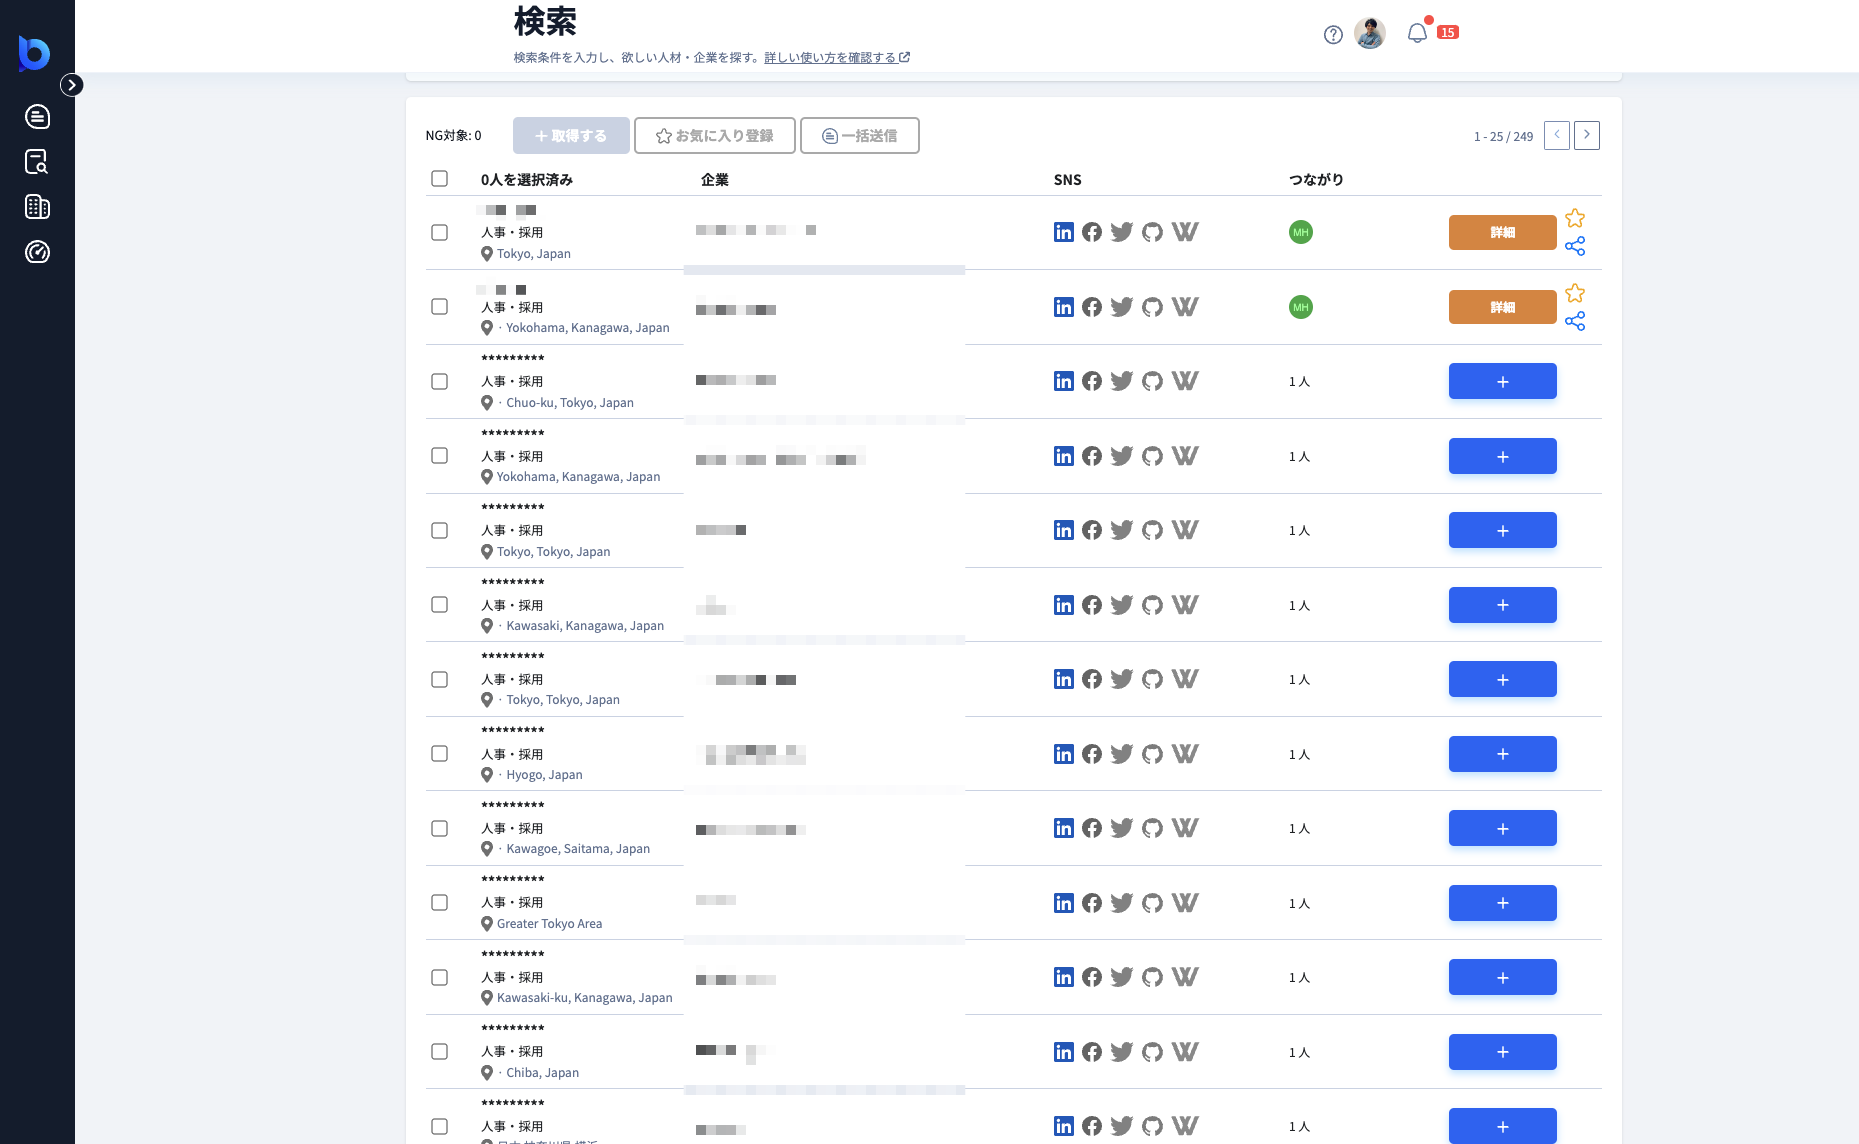The height and width of the screenshot is (1144, 1859).
Task: Open the companies section in the left sidebar
Action: tap(37, 207)
